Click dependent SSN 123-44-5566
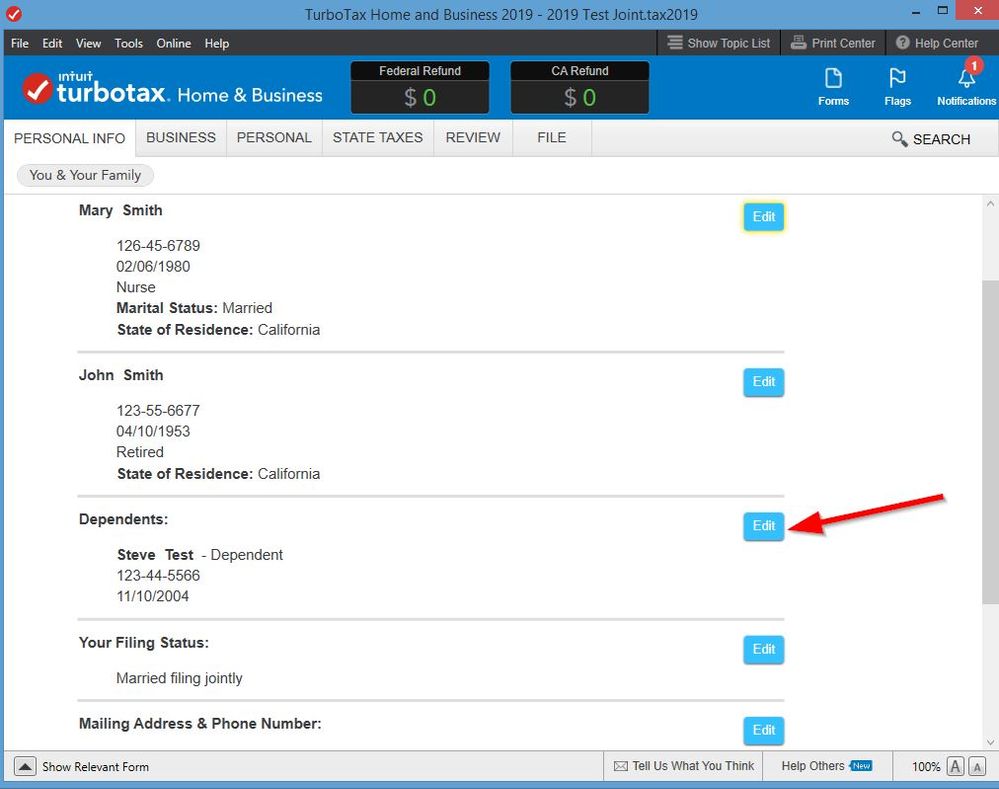The height and width of the screenshot is (789, 999). click(x=158, y=575)
